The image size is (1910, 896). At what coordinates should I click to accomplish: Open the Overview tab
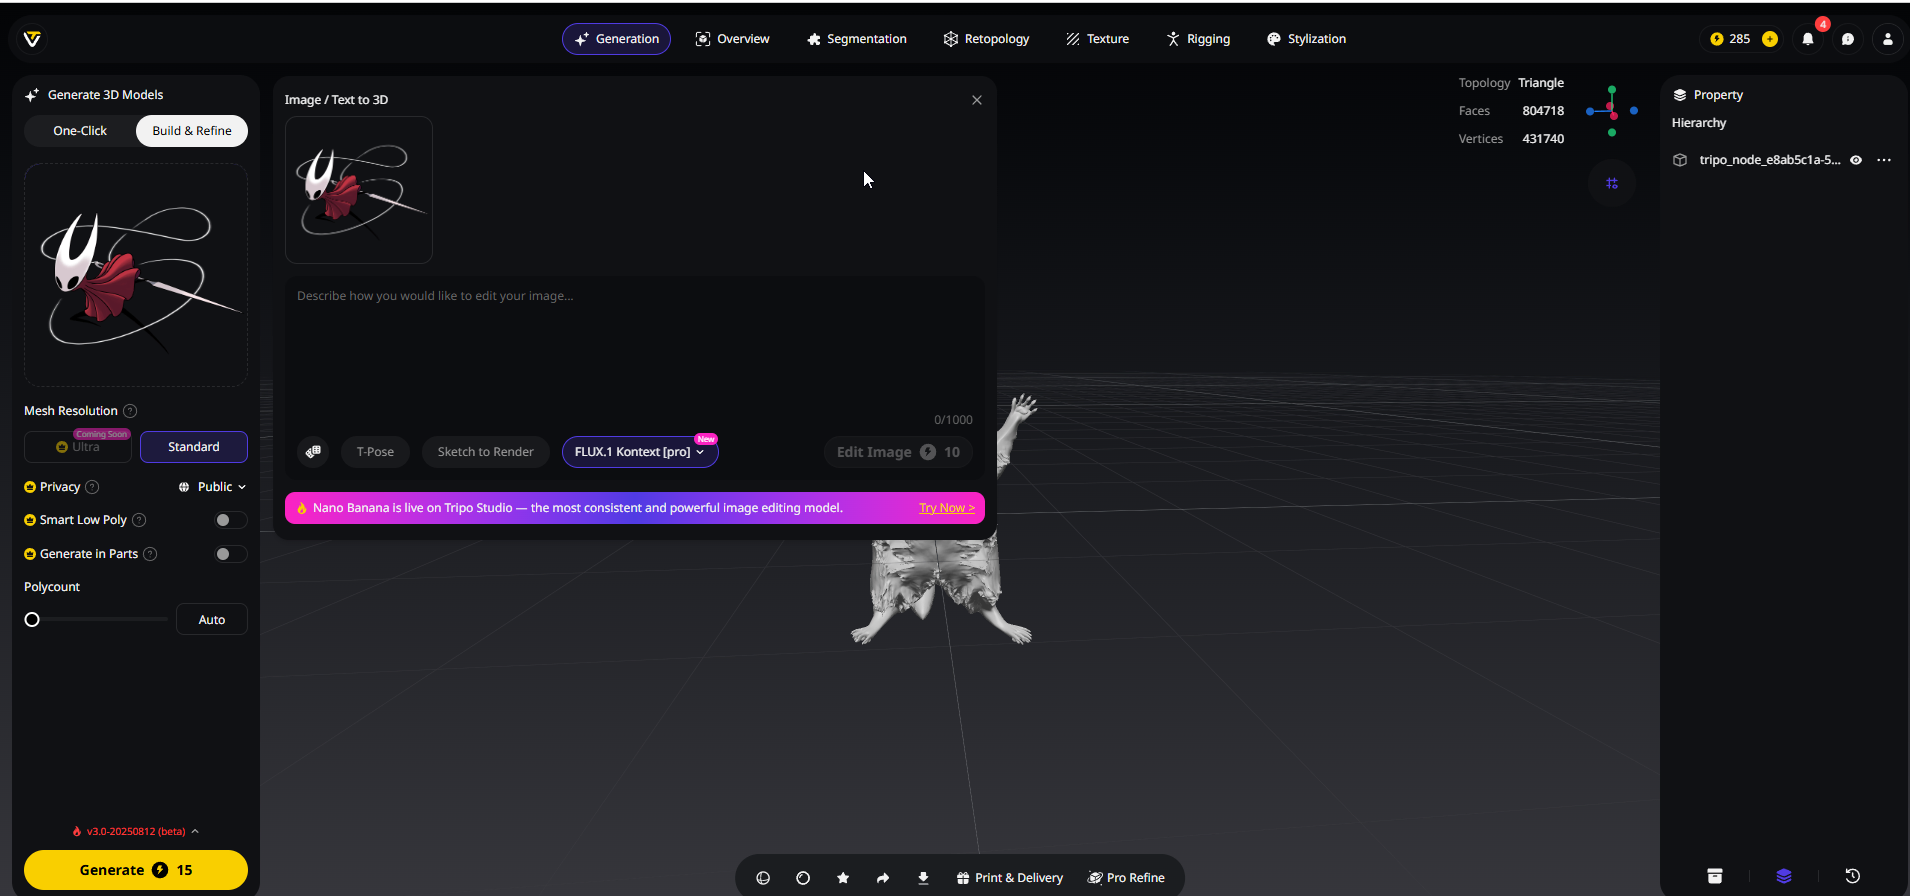(732, 39)
